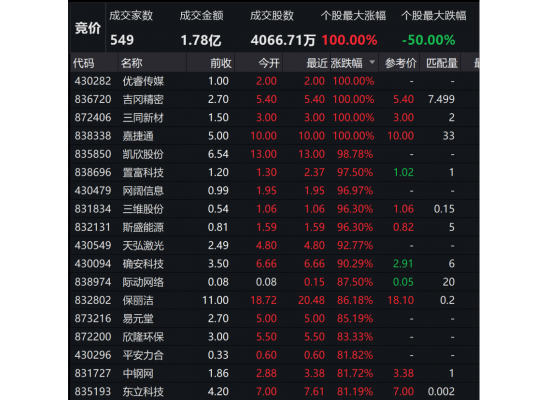Select stock name 中钢网

coord(138,373)
